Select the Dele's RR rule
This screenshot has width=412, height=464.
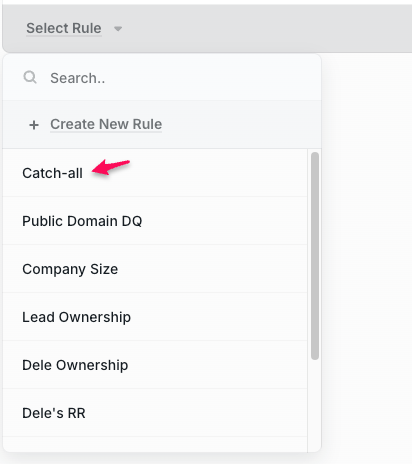(54, 413)
